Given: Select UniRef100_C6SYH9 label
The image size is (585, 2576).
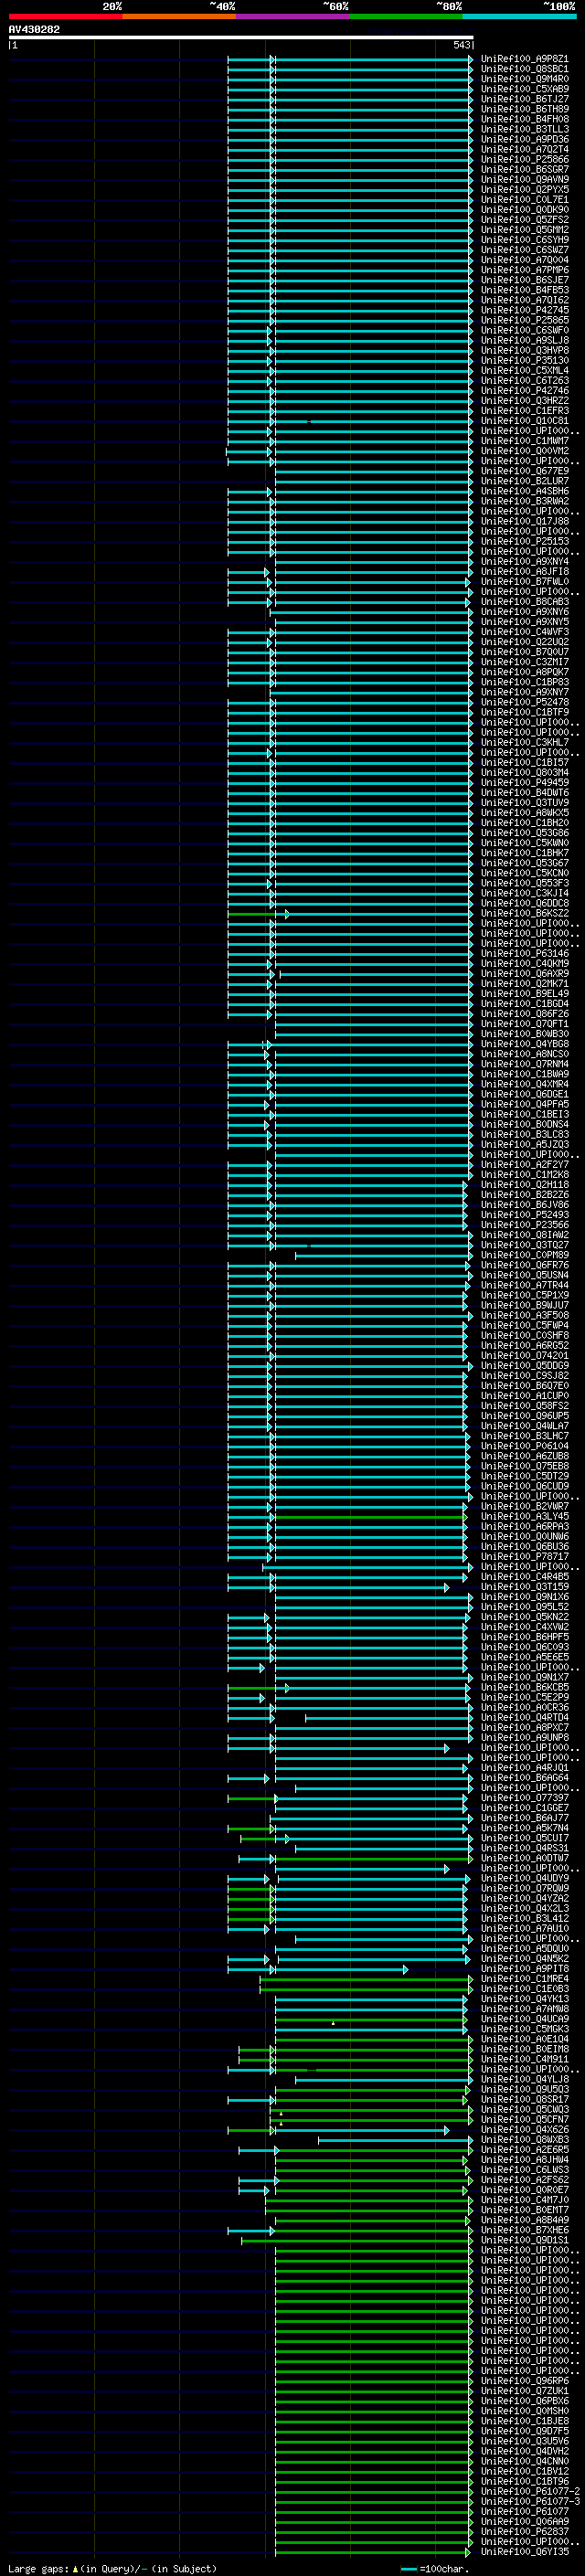Looking at the screenshot, I should pos(525,240).
